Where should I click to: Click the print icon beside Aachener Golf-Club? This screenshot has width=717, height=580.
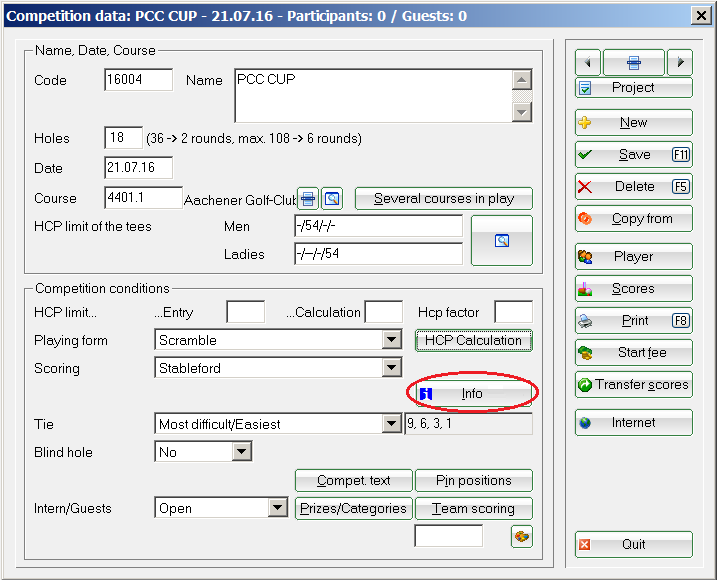[309, 198]
